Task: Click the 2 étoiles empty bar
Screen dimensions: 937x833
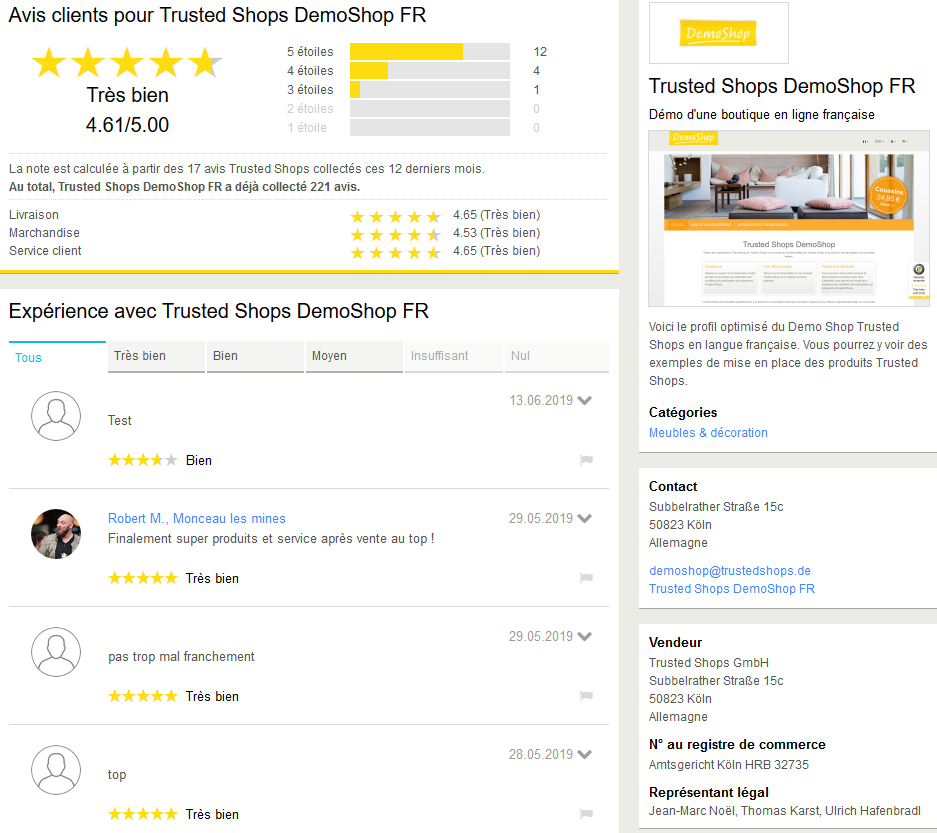Action: click(x=430, y=108)
